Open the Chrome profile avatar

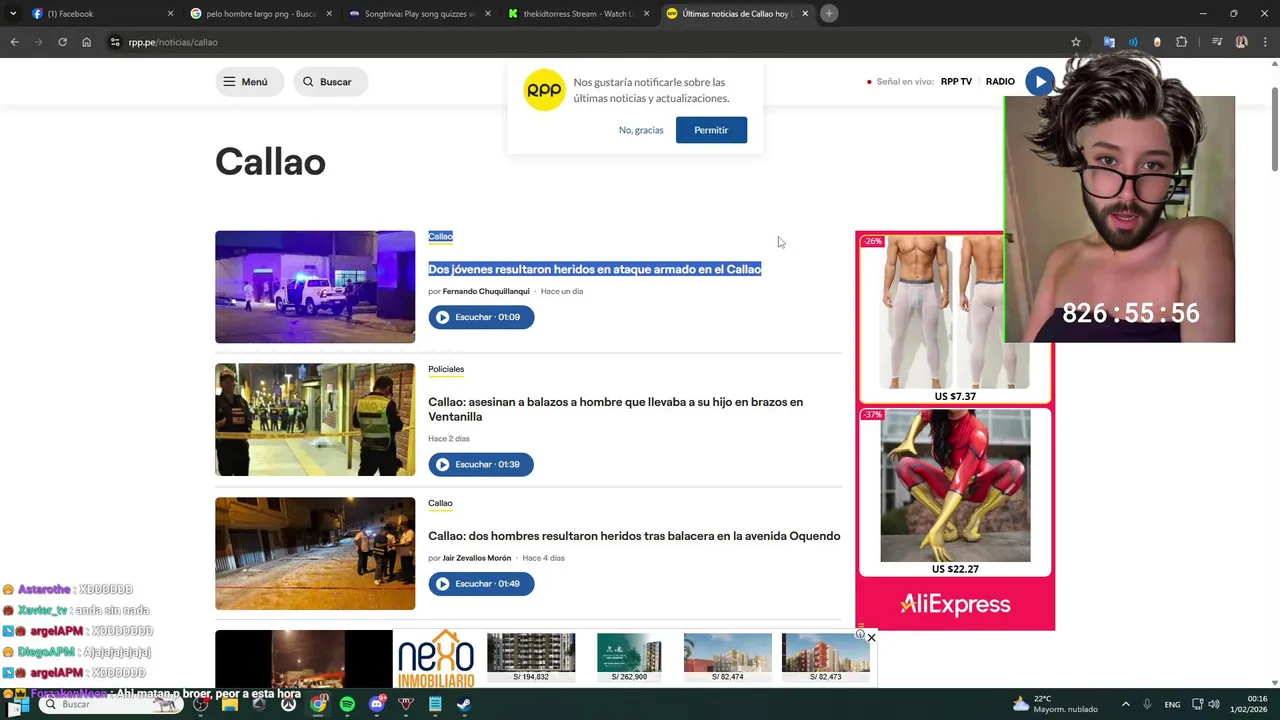coord(1241,42)
